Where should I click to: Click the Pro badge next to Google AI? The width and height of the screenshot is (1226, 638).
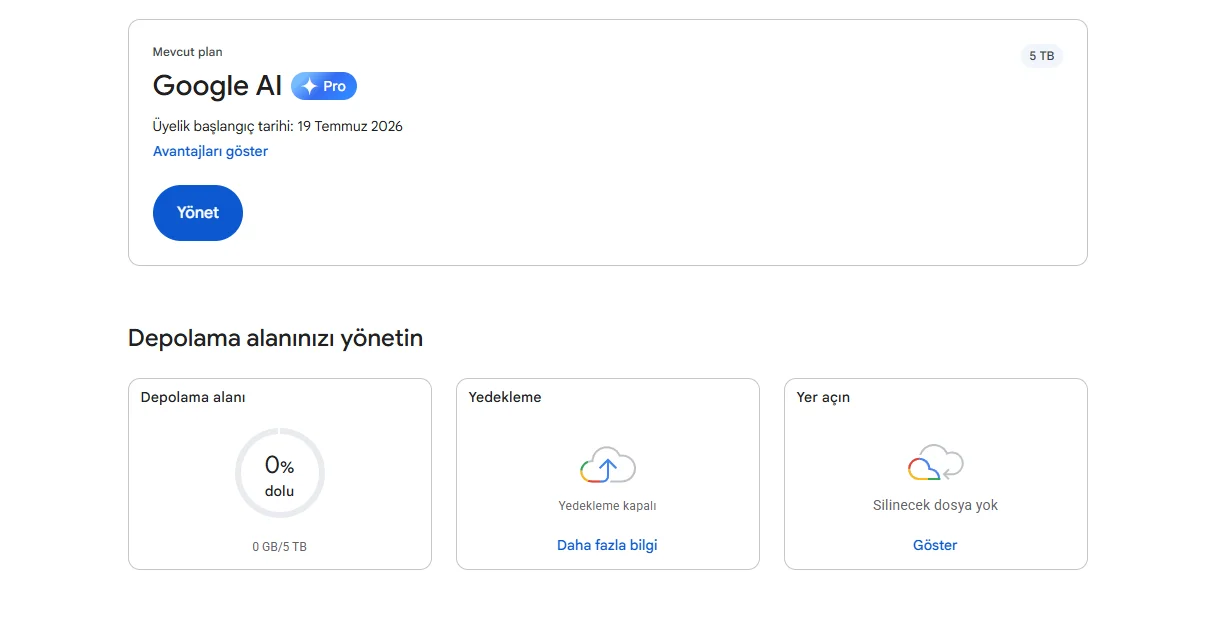coord(324,86)
